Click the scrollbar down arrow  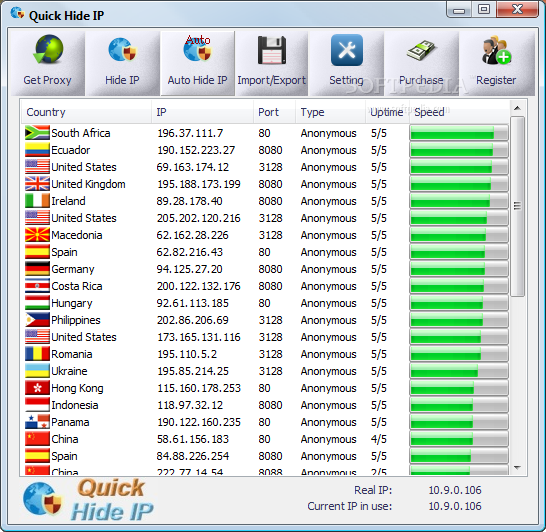point(517,468)
